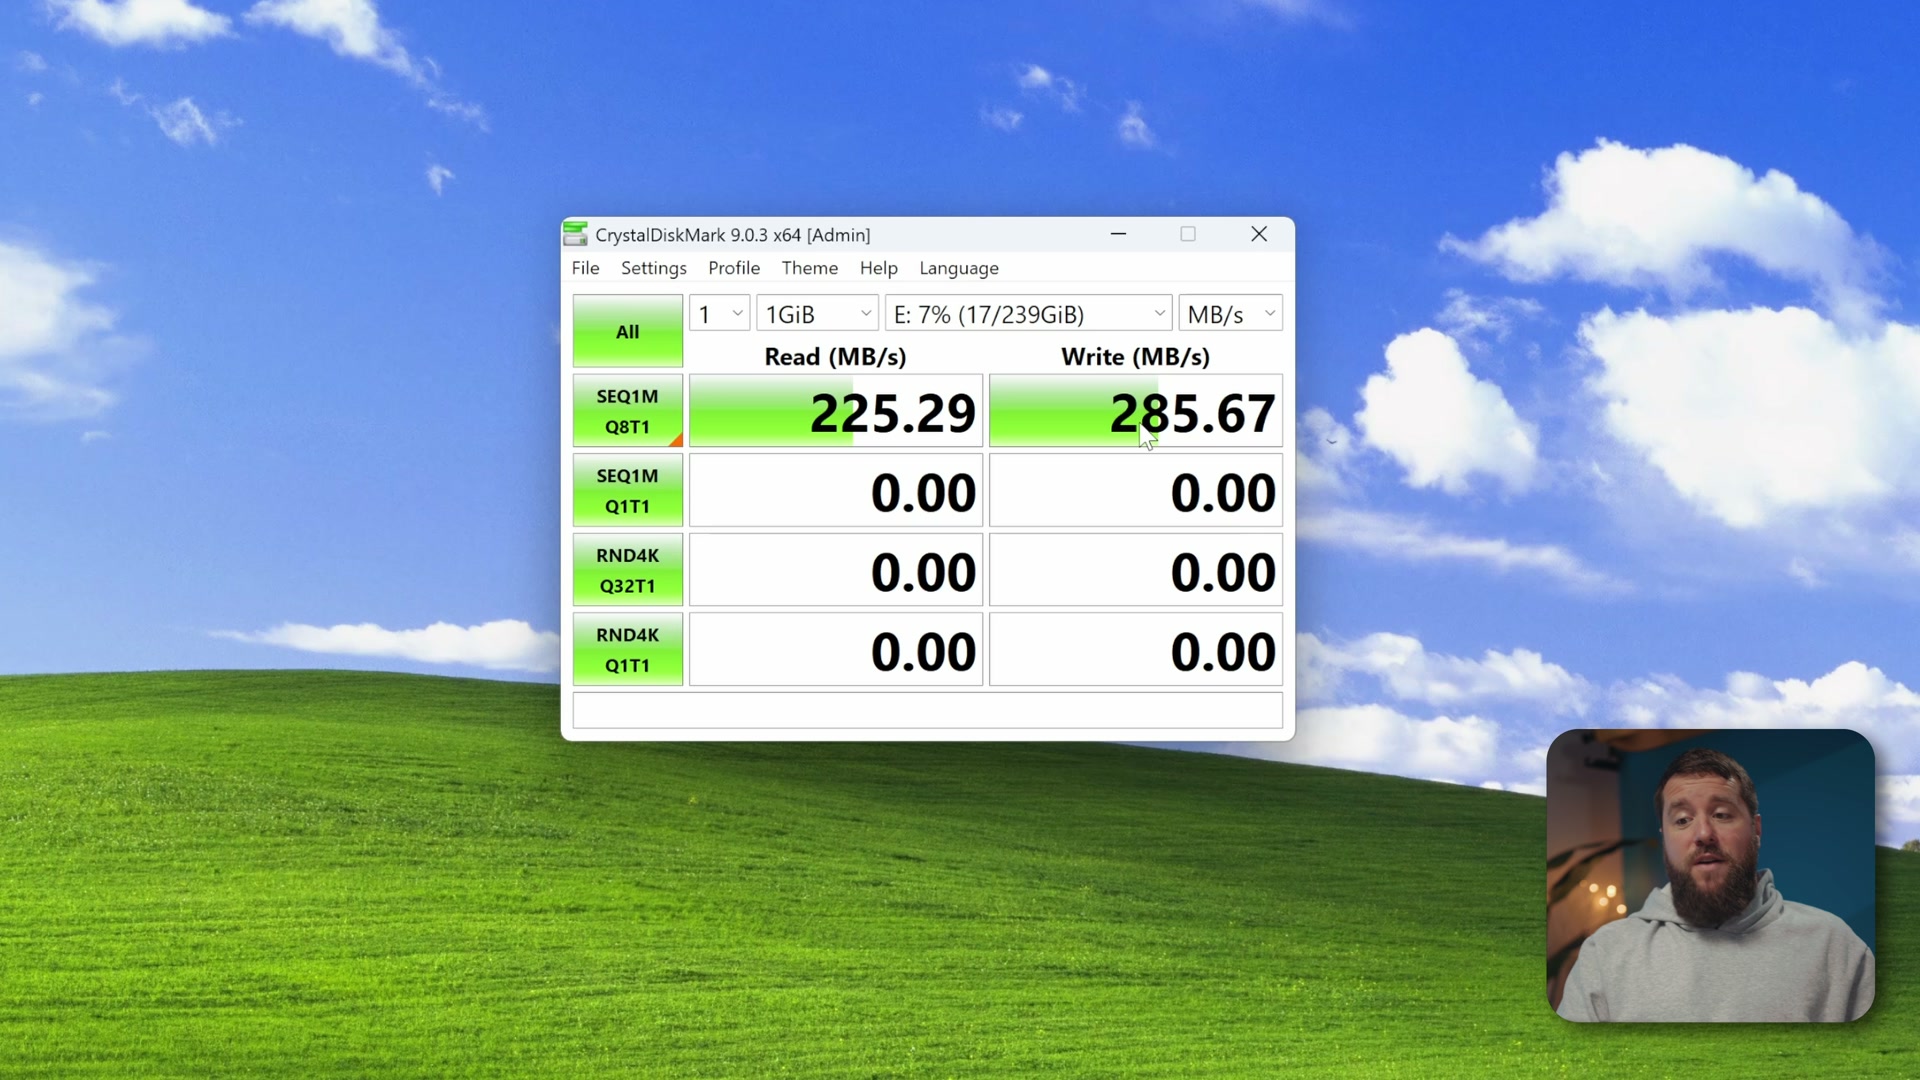1920x1080 pixels.
Task: Click the empty comment field at bottom
Action: point(928,711)
